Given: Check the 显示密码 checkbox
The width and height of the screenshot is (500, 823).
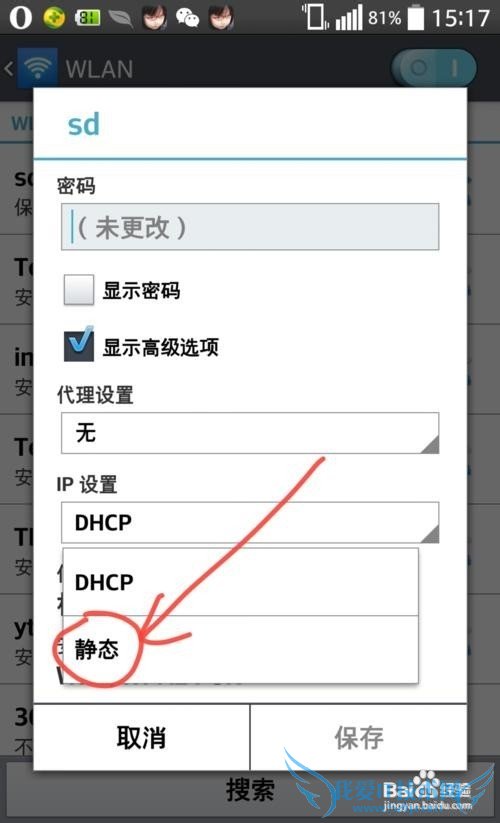Looking at the screenshot, I should [79, 290].
